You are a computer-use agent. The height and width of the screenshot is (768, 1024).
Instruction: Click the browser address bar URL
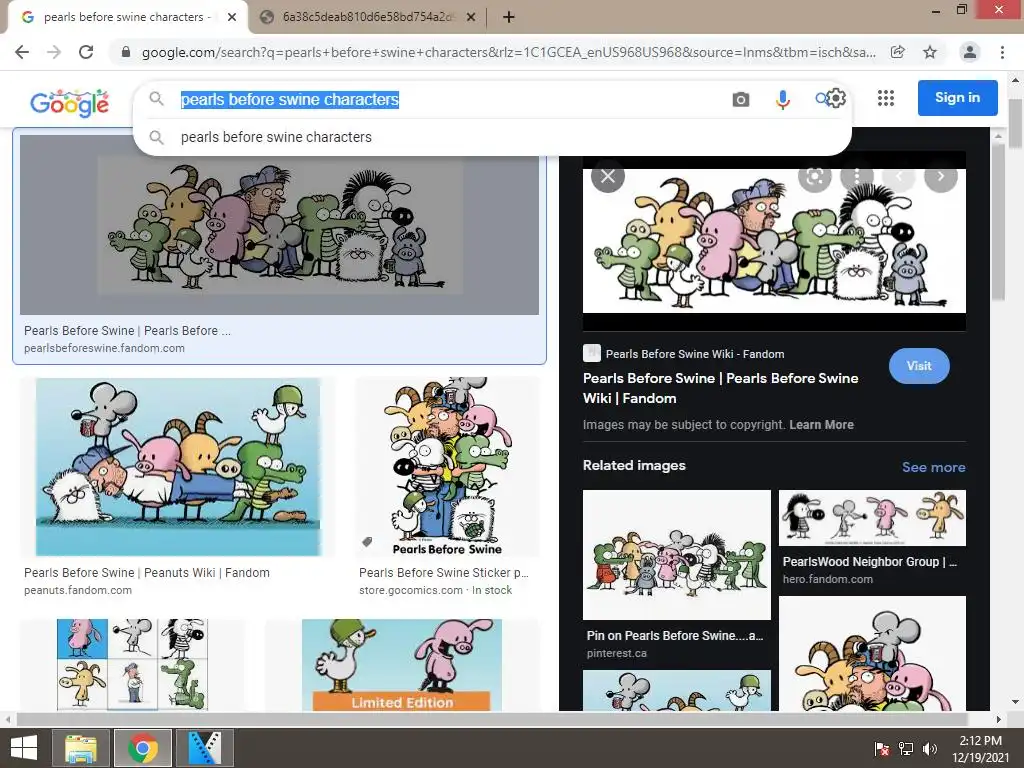point(508,52)
